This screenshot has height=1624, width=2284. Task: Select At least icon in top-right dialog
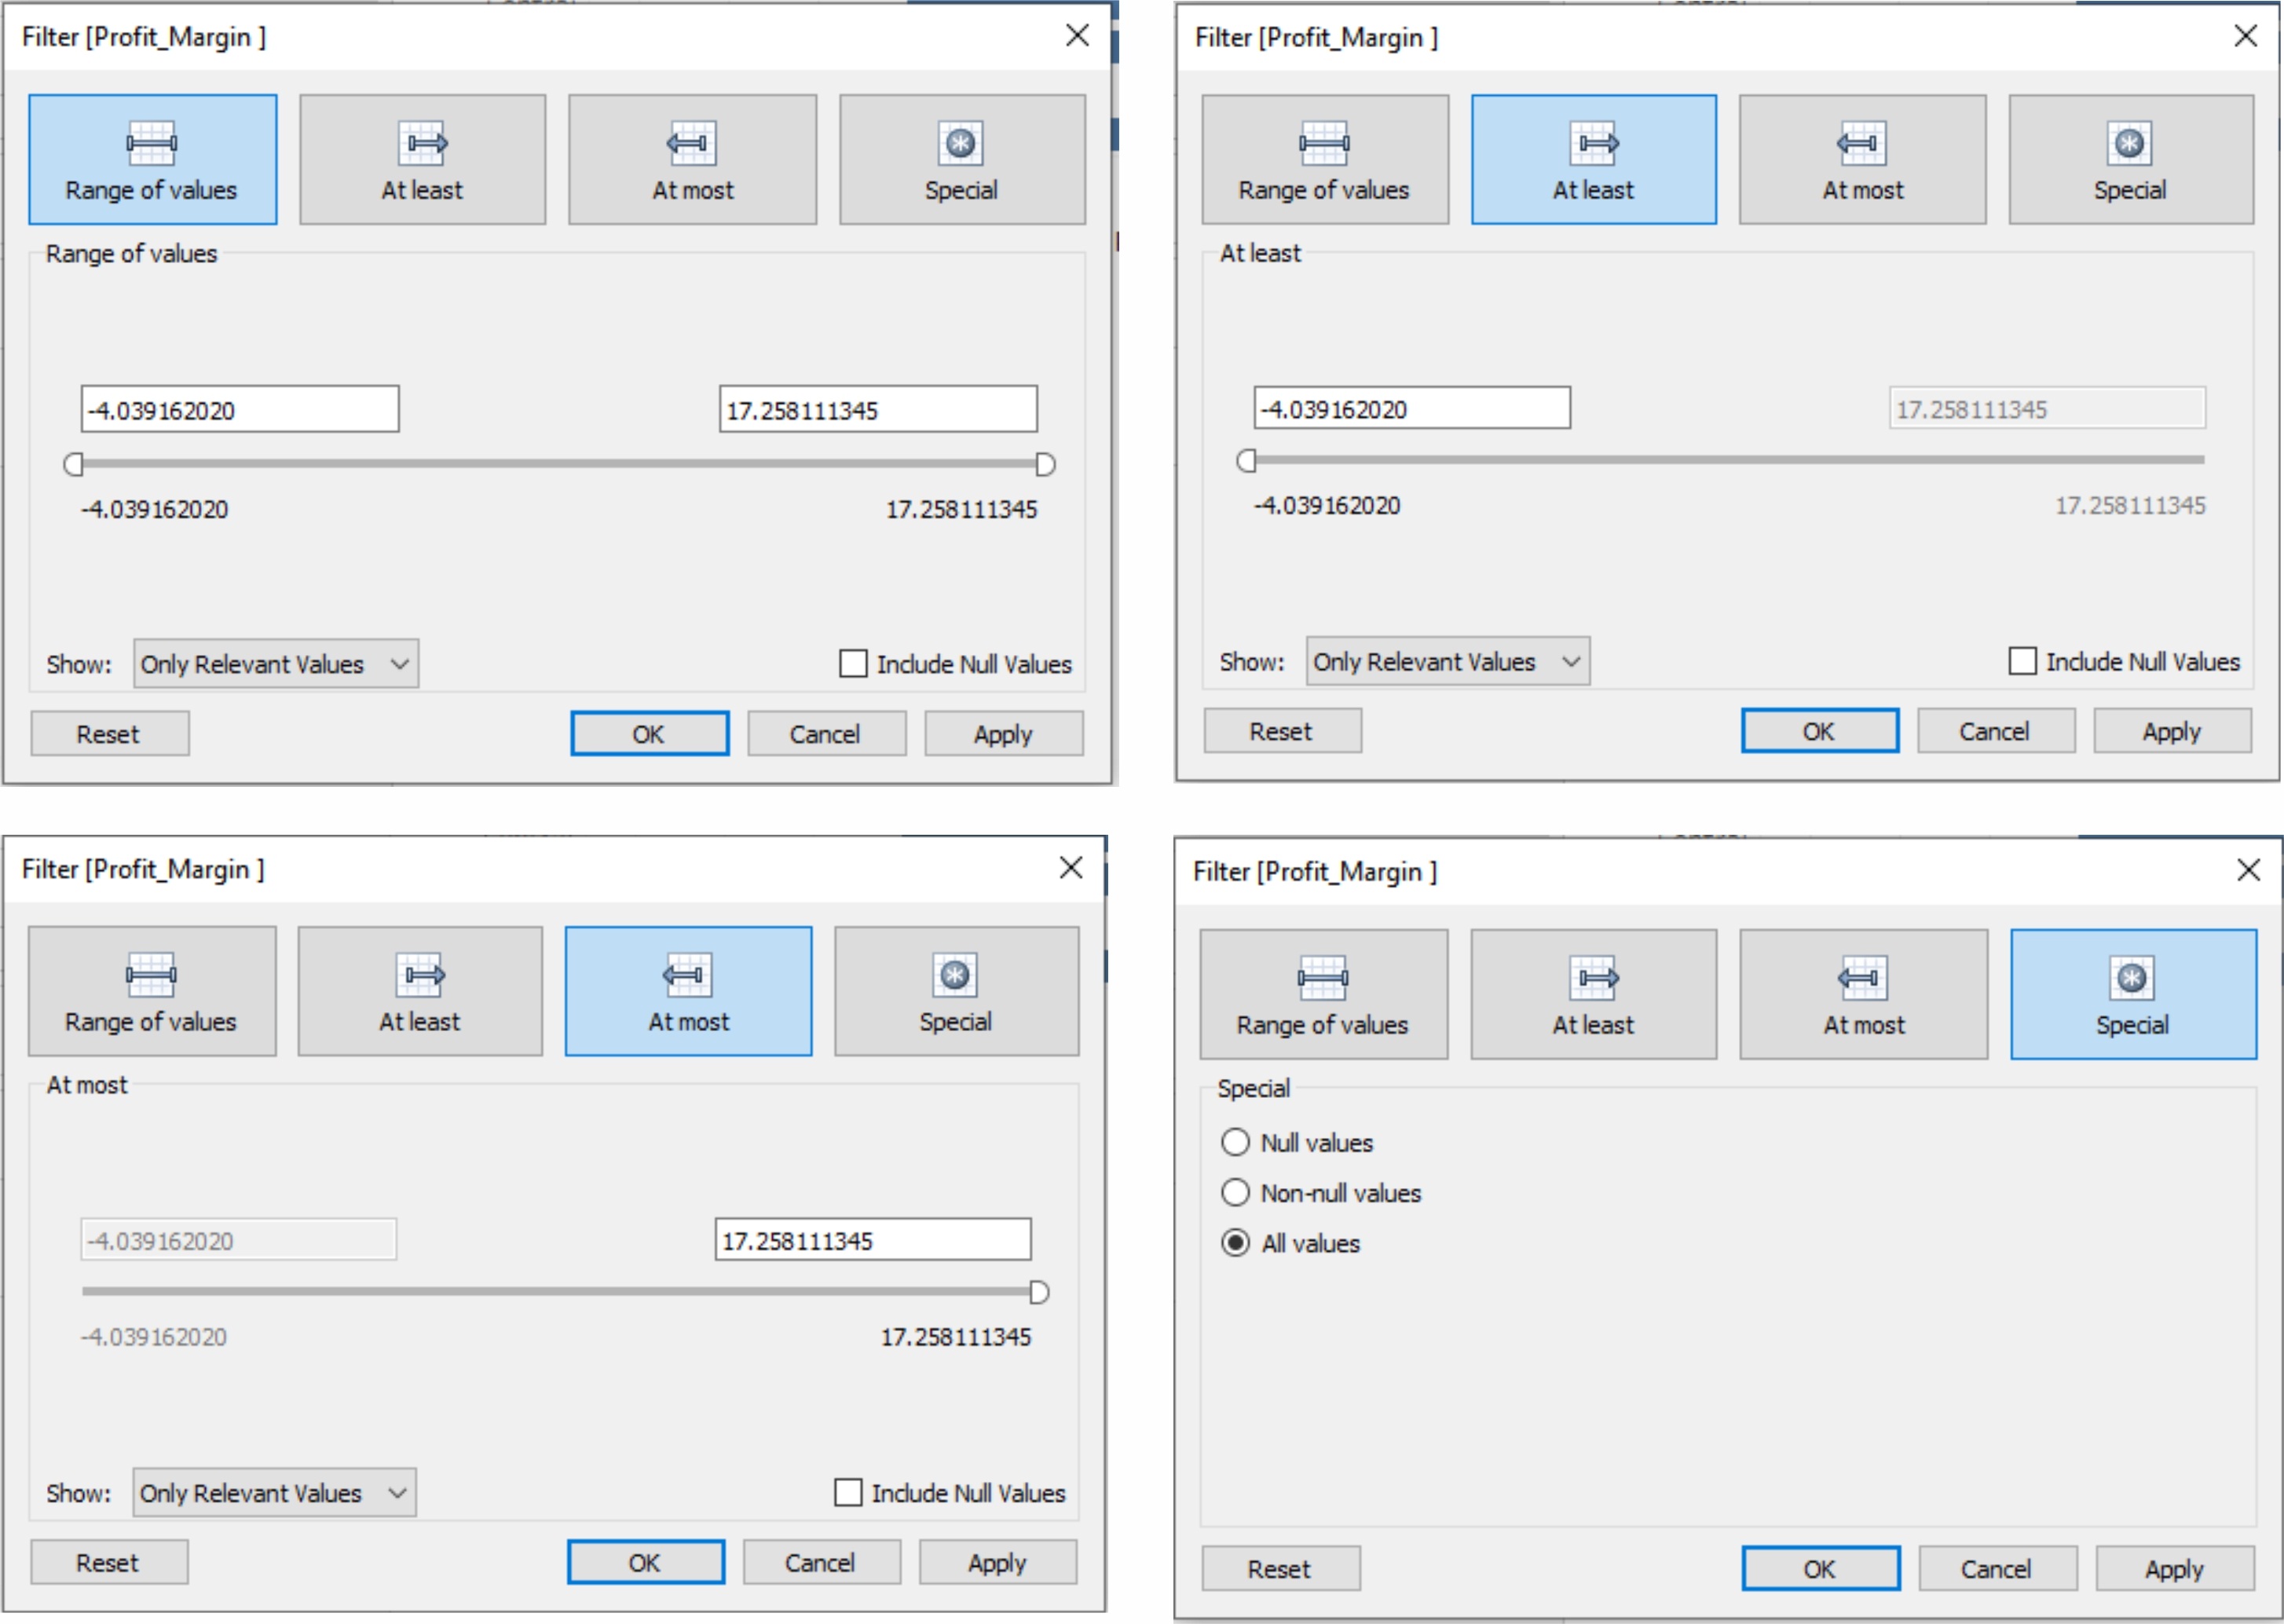click(1594, 160)
